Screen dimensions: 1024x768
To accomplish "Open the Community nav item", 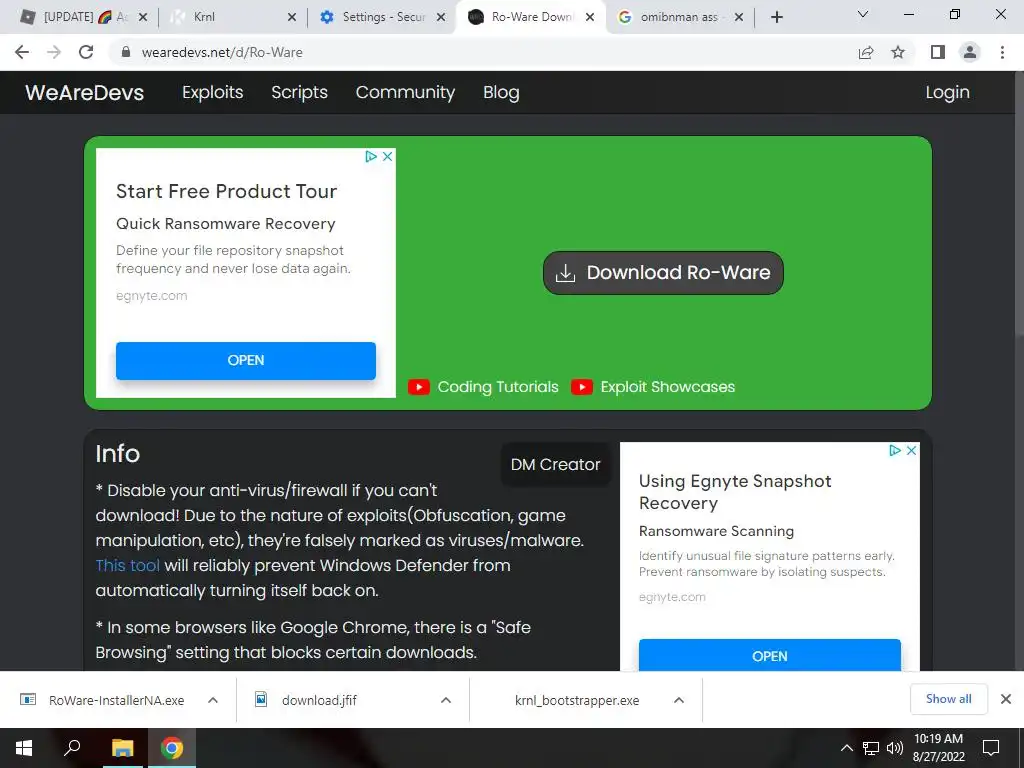I will [x=405, y=93].
